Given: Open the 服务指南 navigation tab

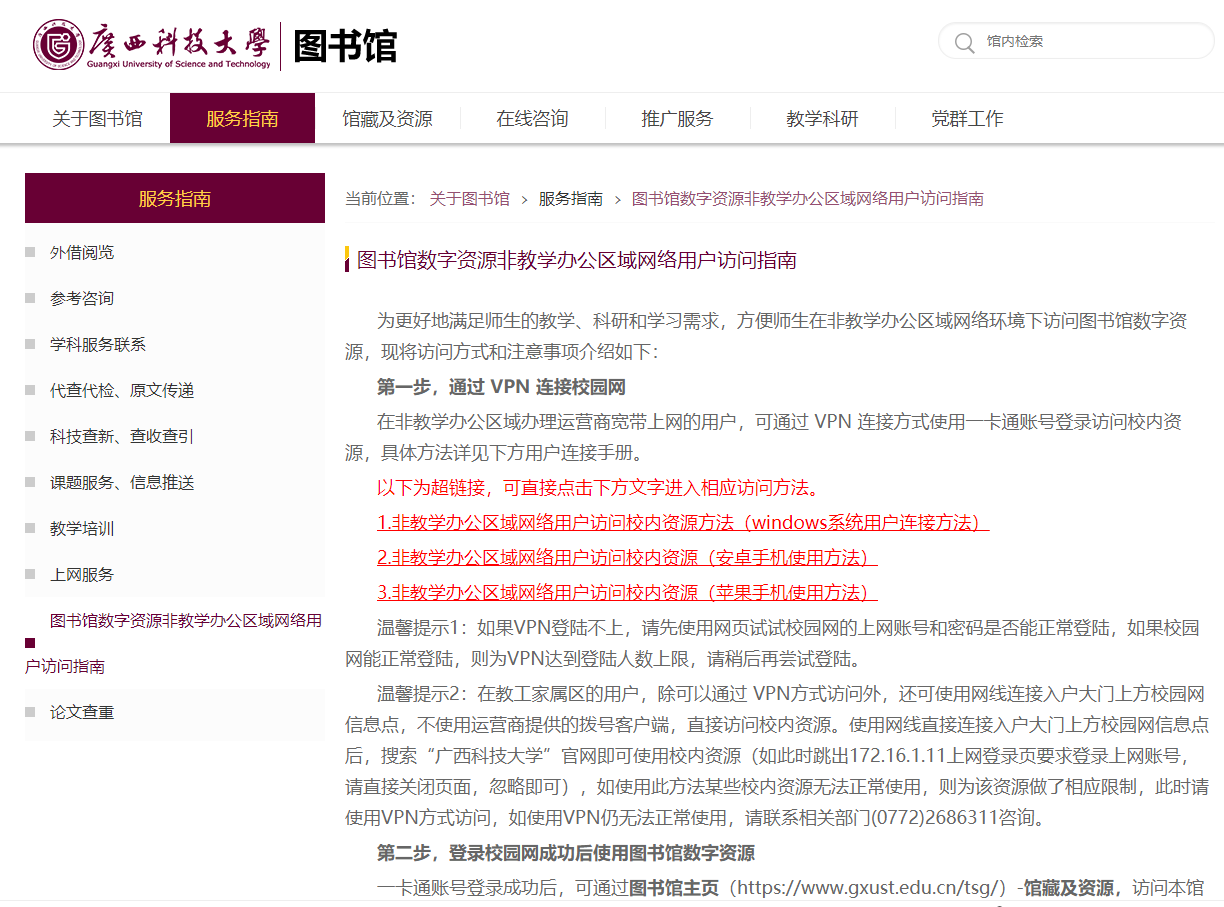Looking at the screenshot, I should [242, 119].
